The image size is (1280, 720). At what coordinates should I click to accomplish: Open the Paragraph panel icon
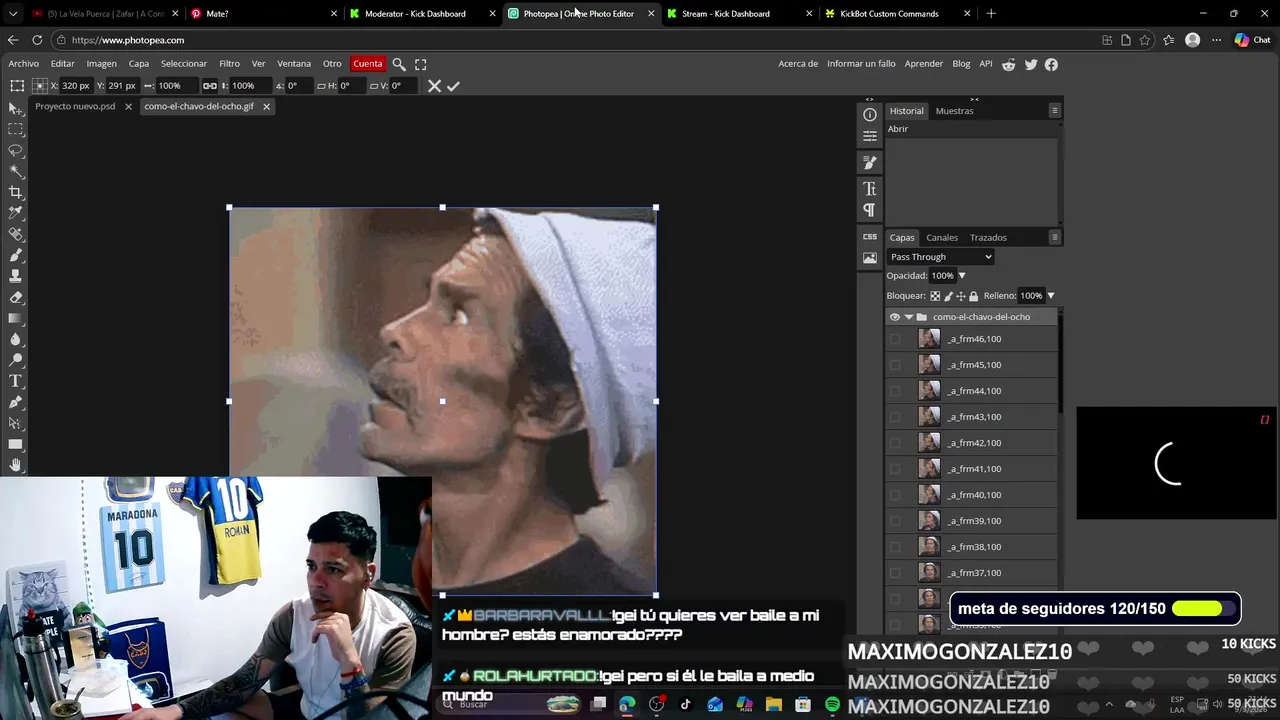click(x=870, y=210)
